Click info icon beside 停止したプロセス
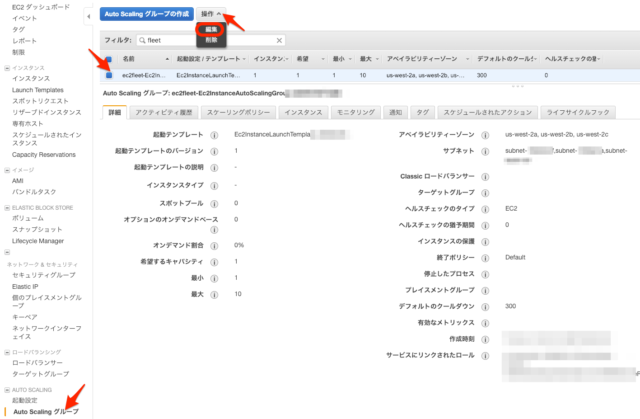The width and height of the screenshot is (640, 419). click(485, 274)
